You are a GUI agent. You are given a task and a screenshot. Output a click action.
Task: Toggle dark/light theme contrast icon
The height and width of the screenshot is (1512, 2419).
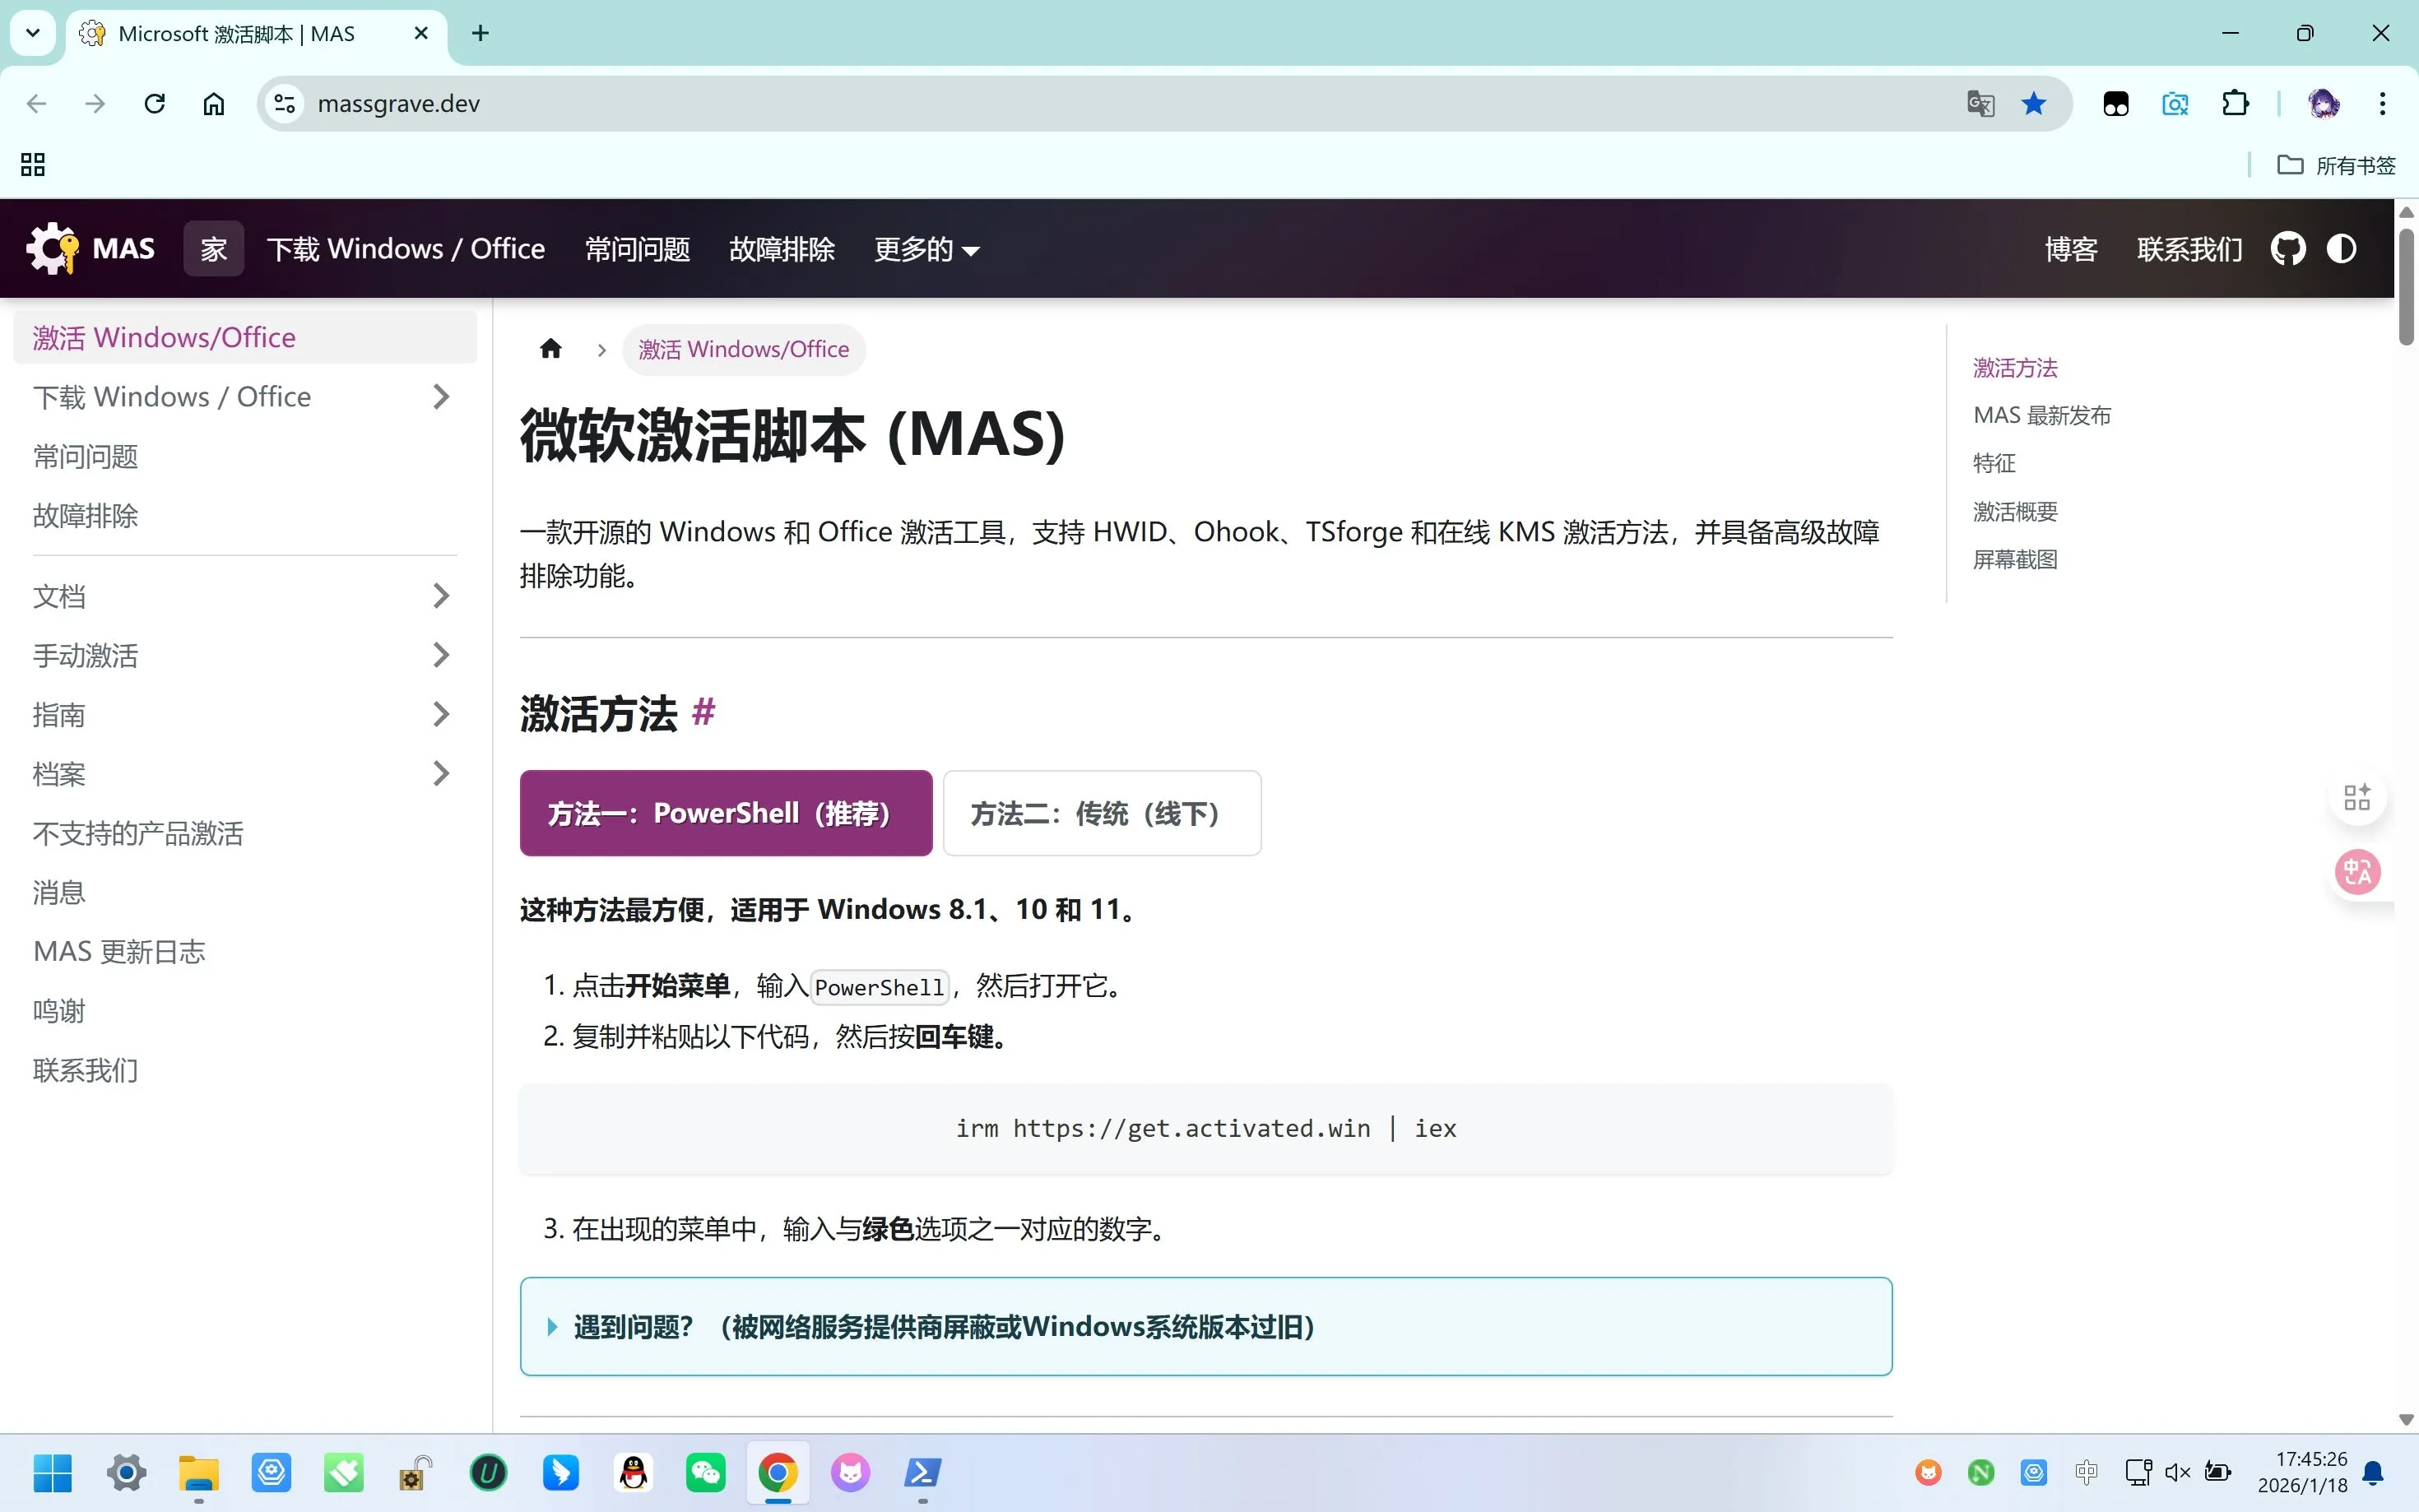pyautogui.click(x=2341, y=249)
